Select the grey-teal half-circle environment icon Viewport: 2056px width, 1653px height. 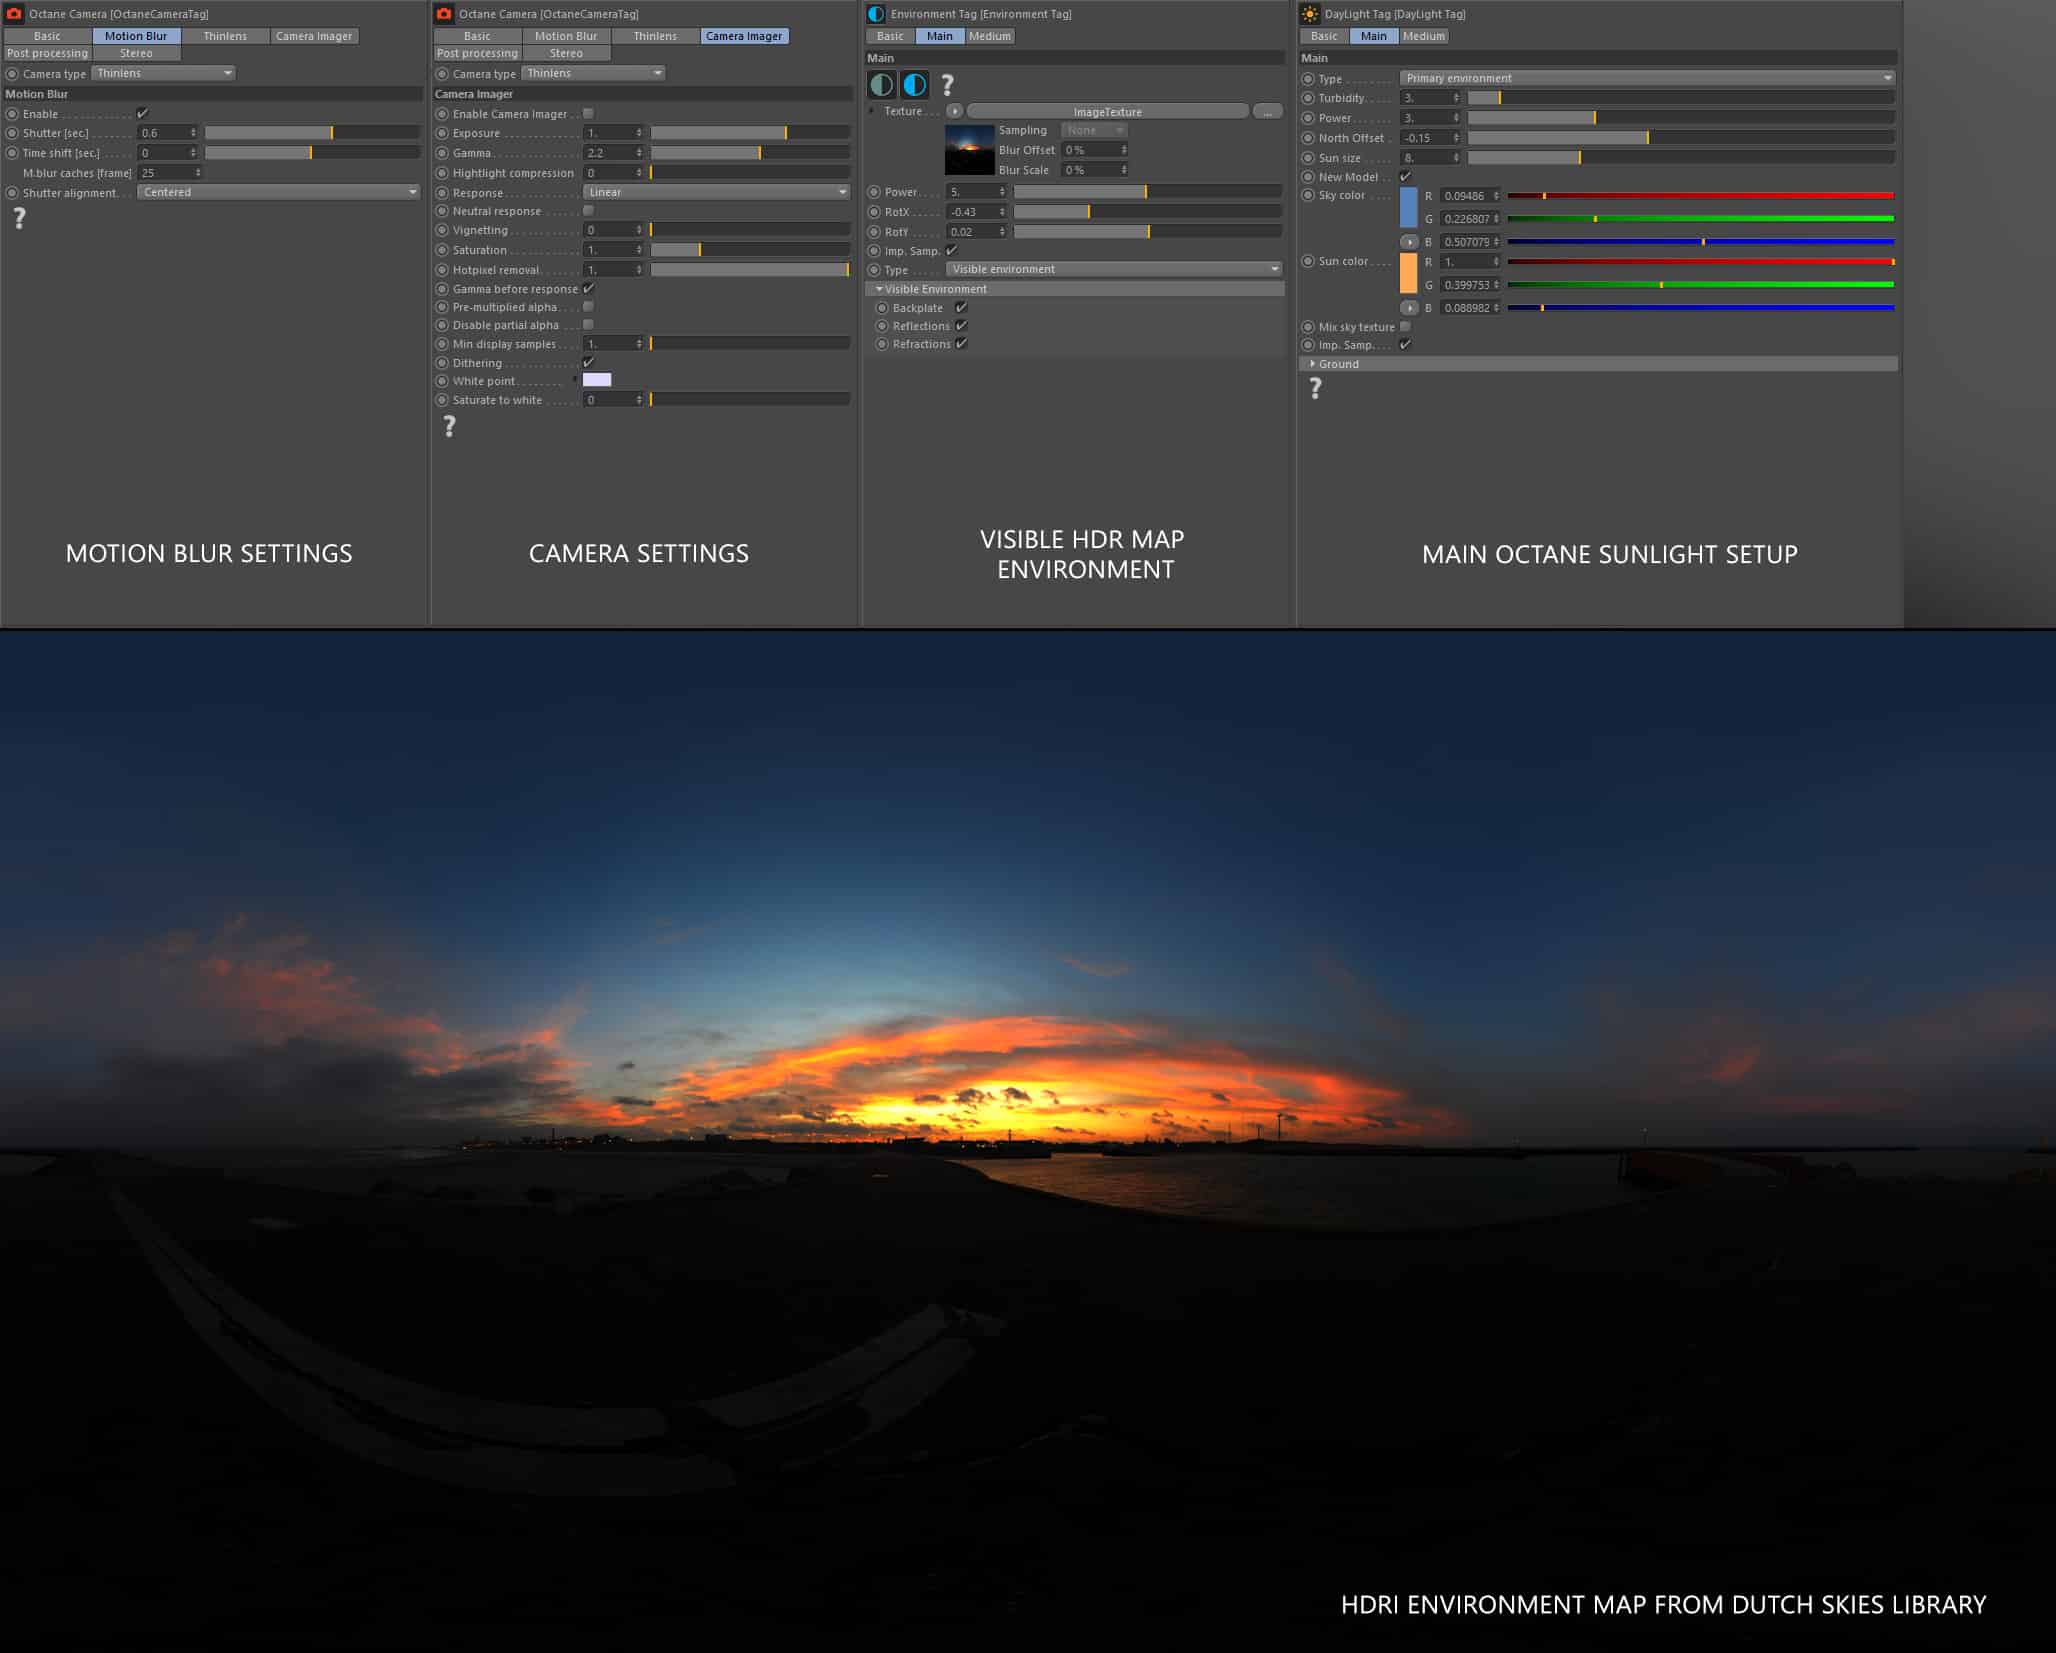point(882,85)
